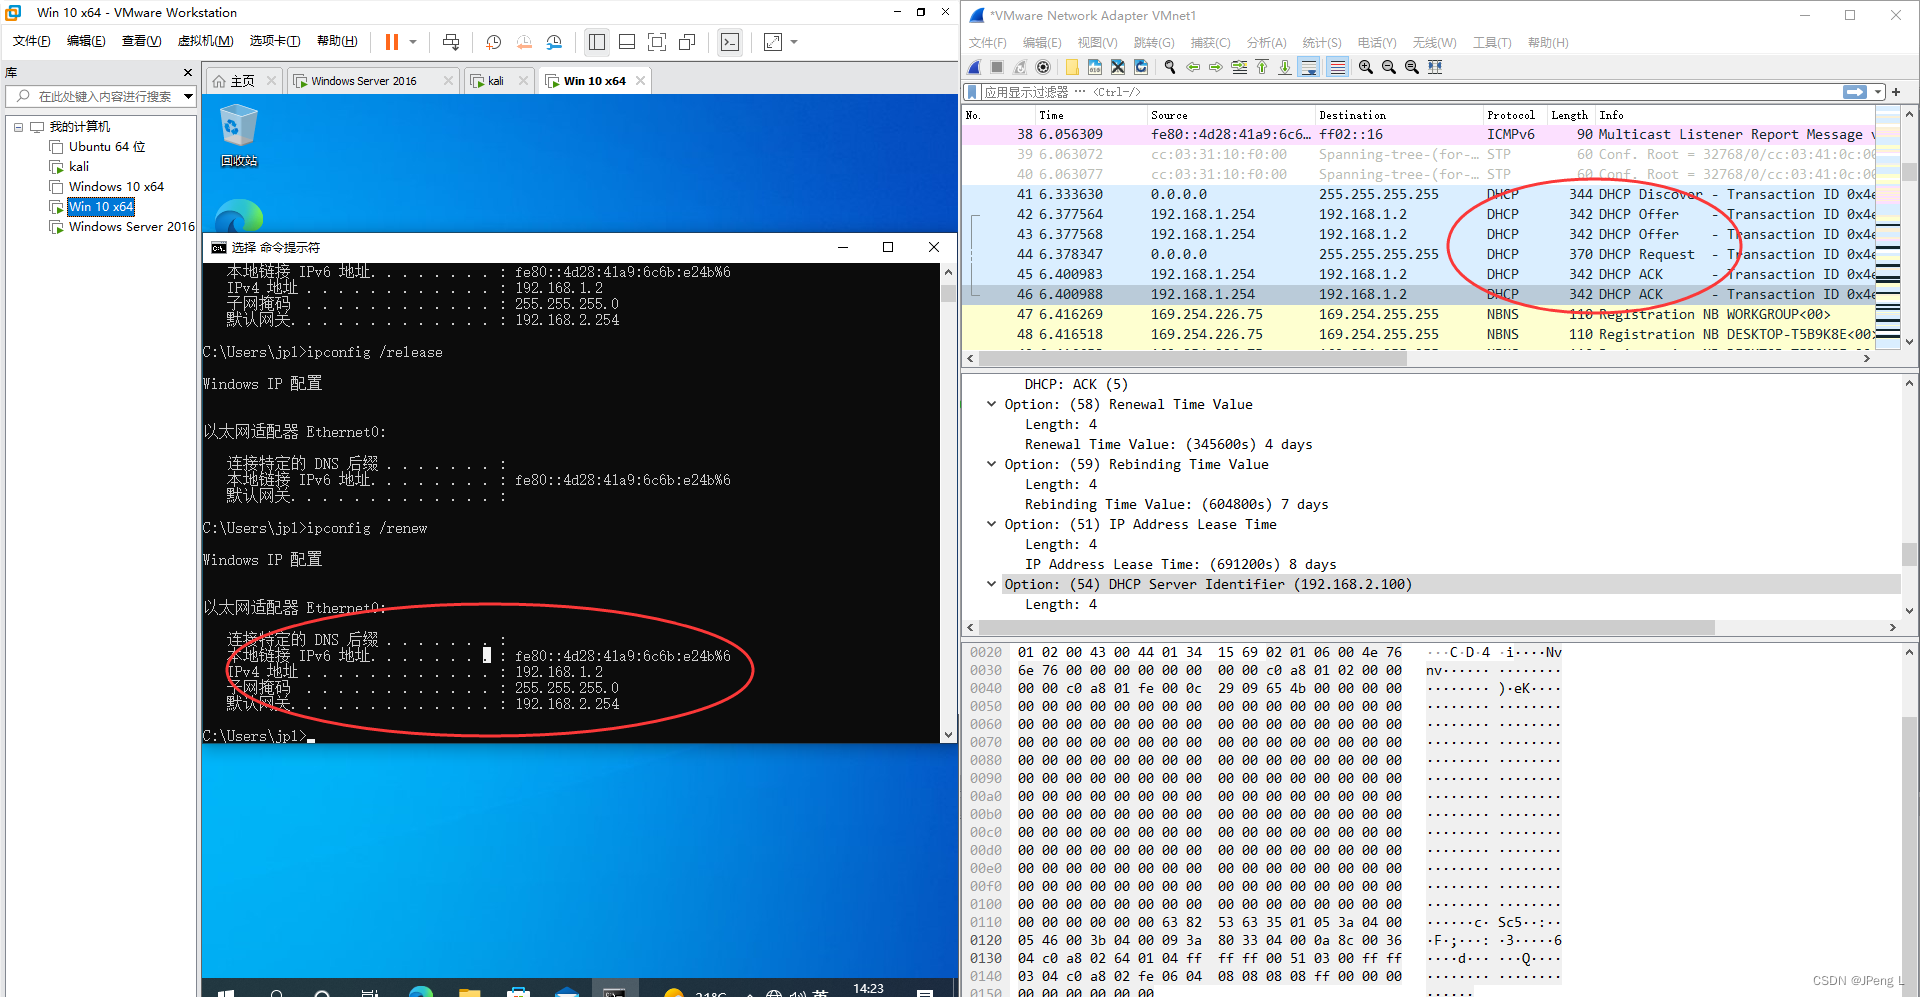Take a VM snapshot icon
The image size is (1920, 997).
pyautogui.click(x=493, y=42)
